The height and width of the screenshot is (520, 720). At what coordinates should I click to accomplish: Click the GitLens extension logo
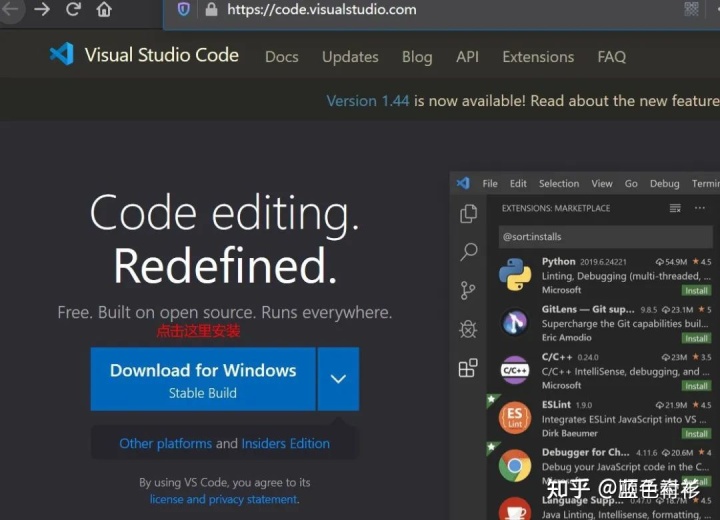click(515, 322)
